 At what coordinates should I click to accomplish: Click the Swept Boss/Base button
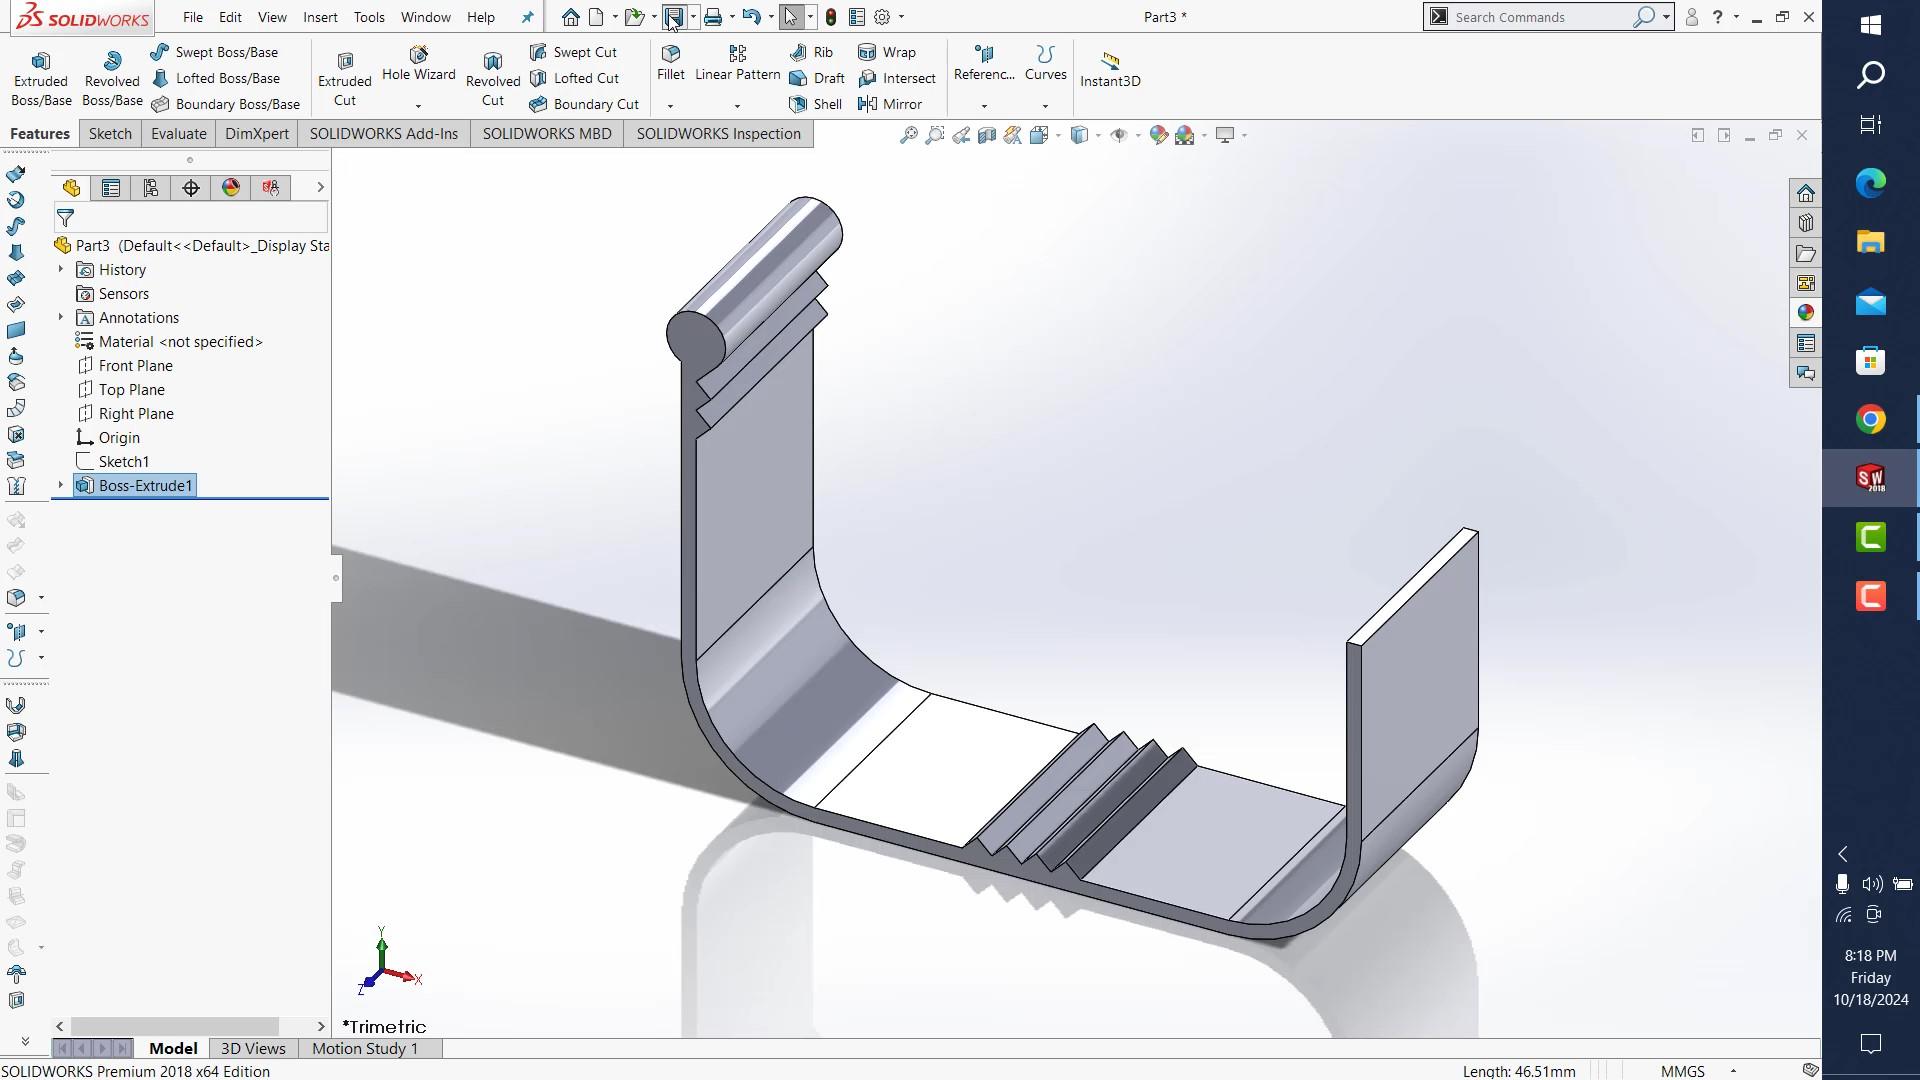[x=215, y=52]
